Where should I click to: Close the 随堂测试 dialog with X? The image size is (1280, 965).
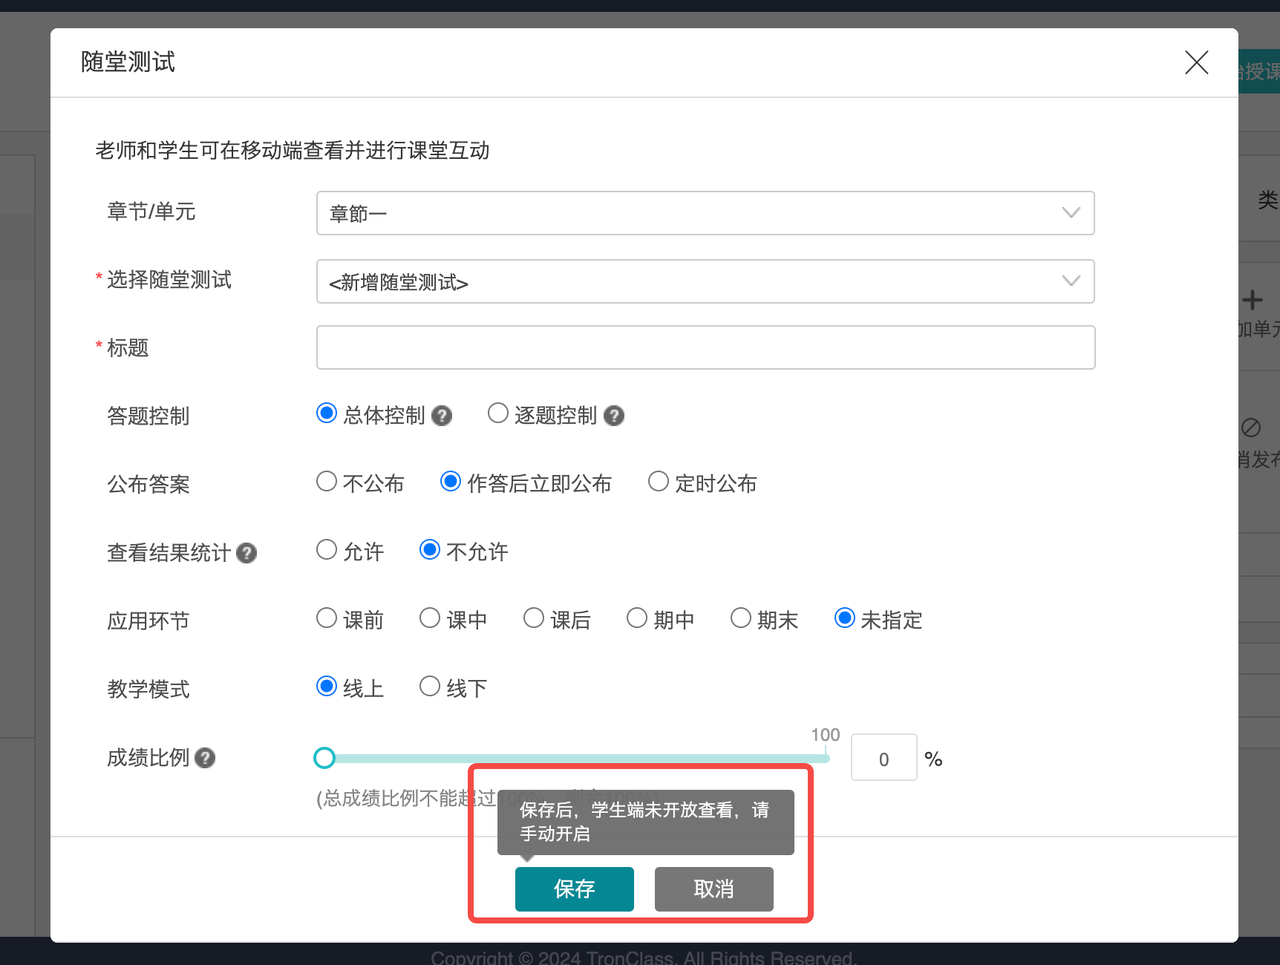(1196, 62)
